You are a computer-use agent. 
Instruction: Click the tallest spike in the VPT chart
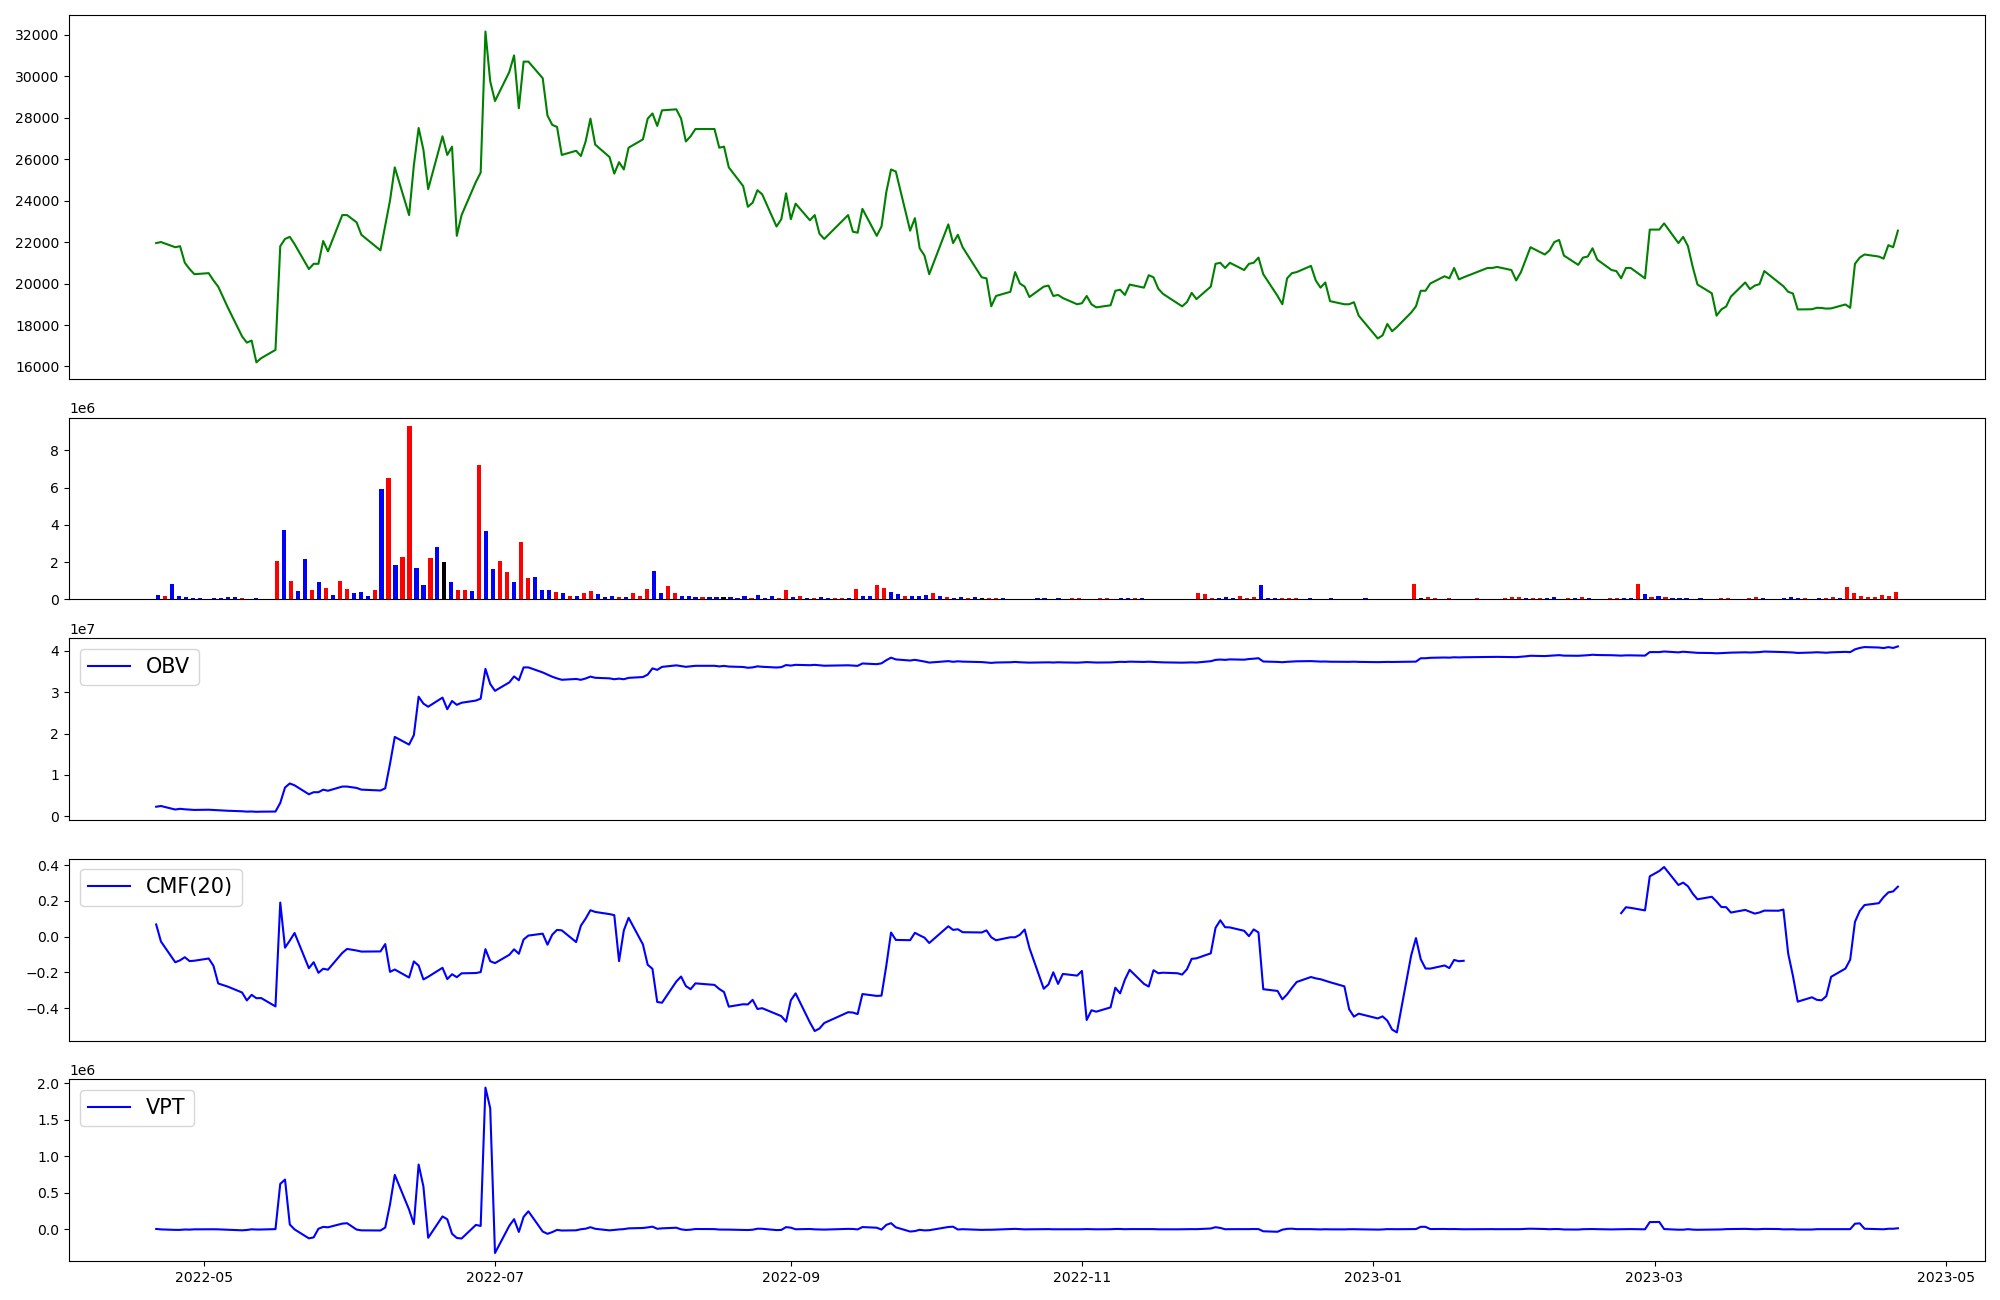pos(485,1090)
